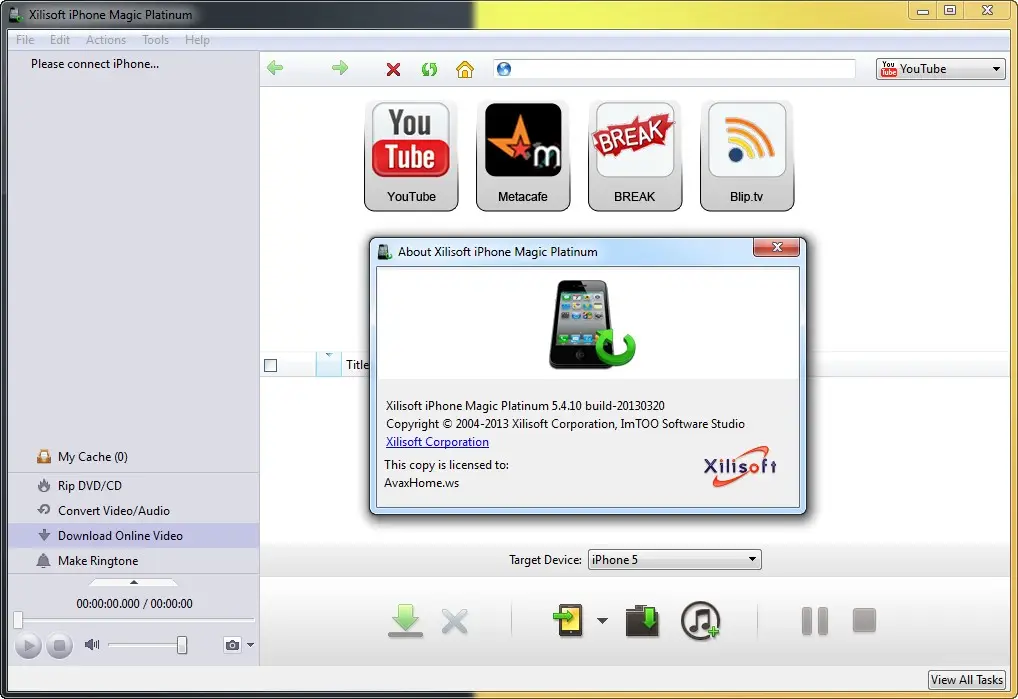Image resolution: width=1018 pixels, height=699 pixels.
Task: Click the iPhone image in About dialog
Action: coord(591,324)
